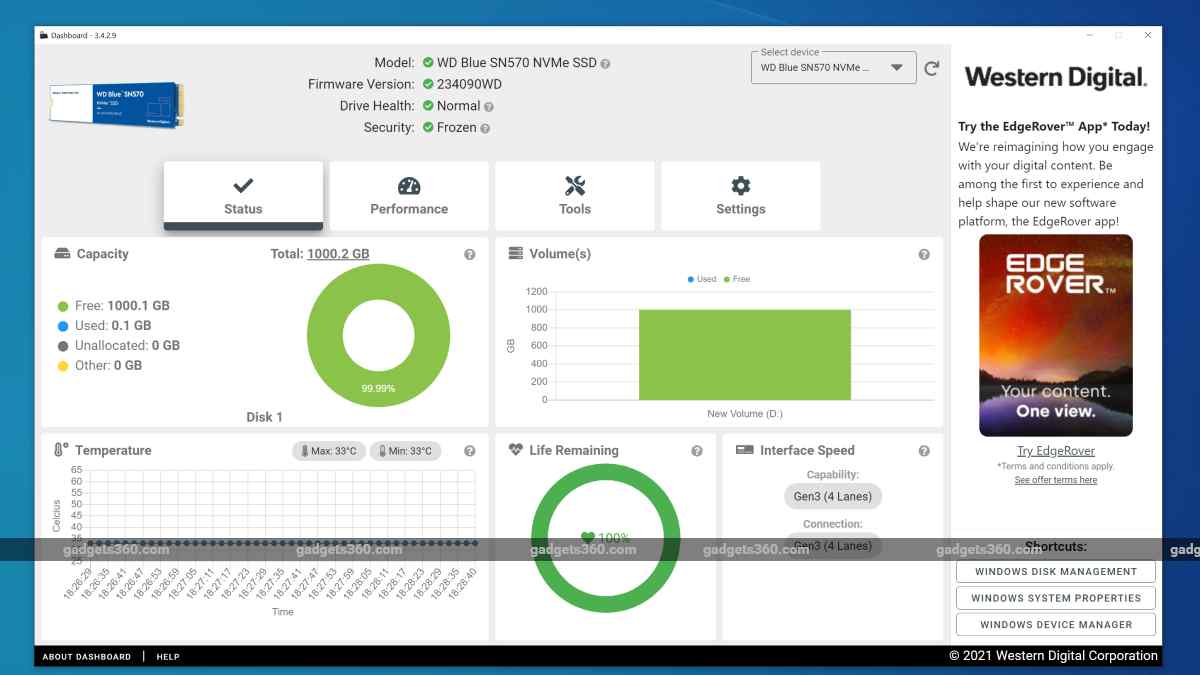Image resolution: width=1200 pixels, height=675 pixels.
Task: Show help for the Volume(s) panel
Action: [x=924, y=255]
